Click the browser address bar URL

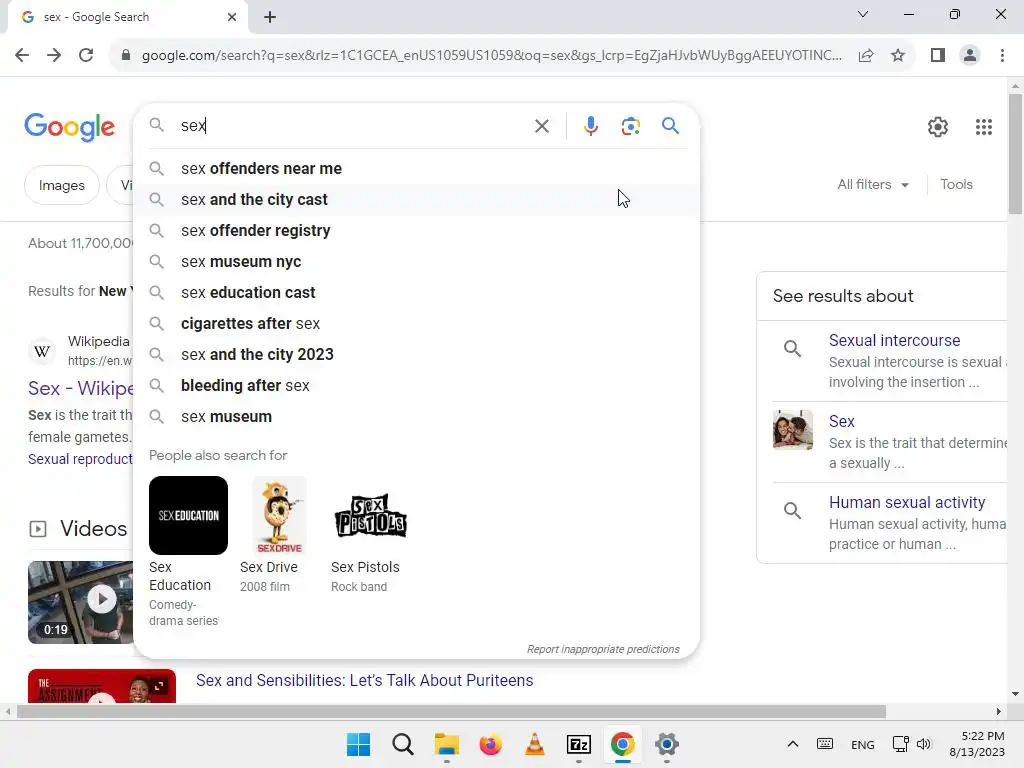point(491,56)
